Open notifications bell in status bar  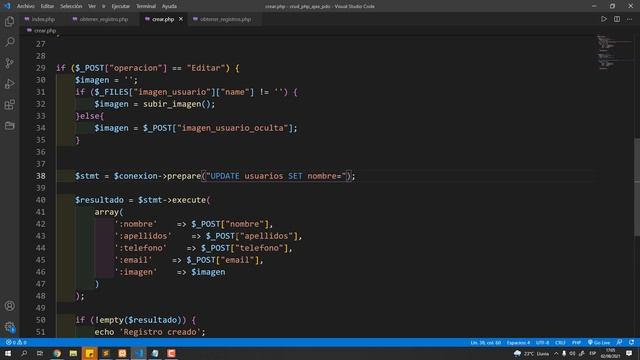[x=631, y=342]
